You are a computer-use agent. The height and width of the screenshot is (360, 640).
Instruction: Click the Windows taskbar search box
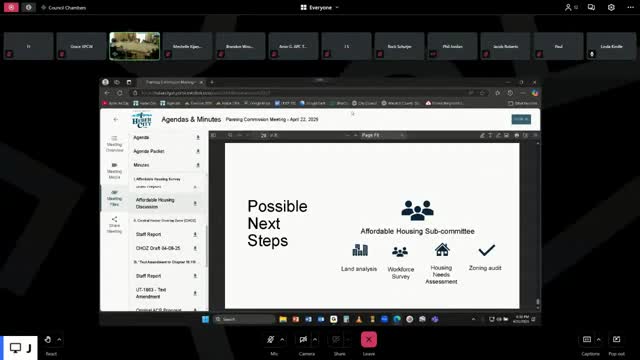coord(244,319)
